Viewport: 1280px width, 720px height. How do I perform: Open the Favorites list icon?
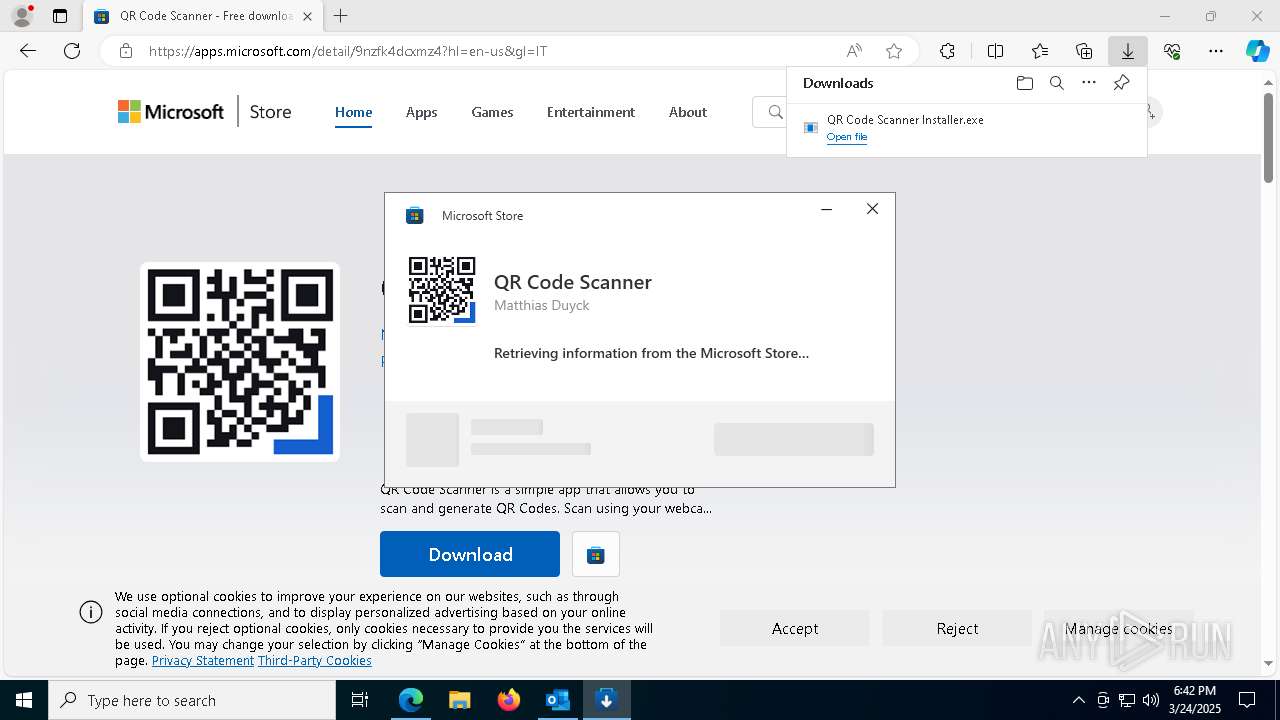pos(1040,51)
